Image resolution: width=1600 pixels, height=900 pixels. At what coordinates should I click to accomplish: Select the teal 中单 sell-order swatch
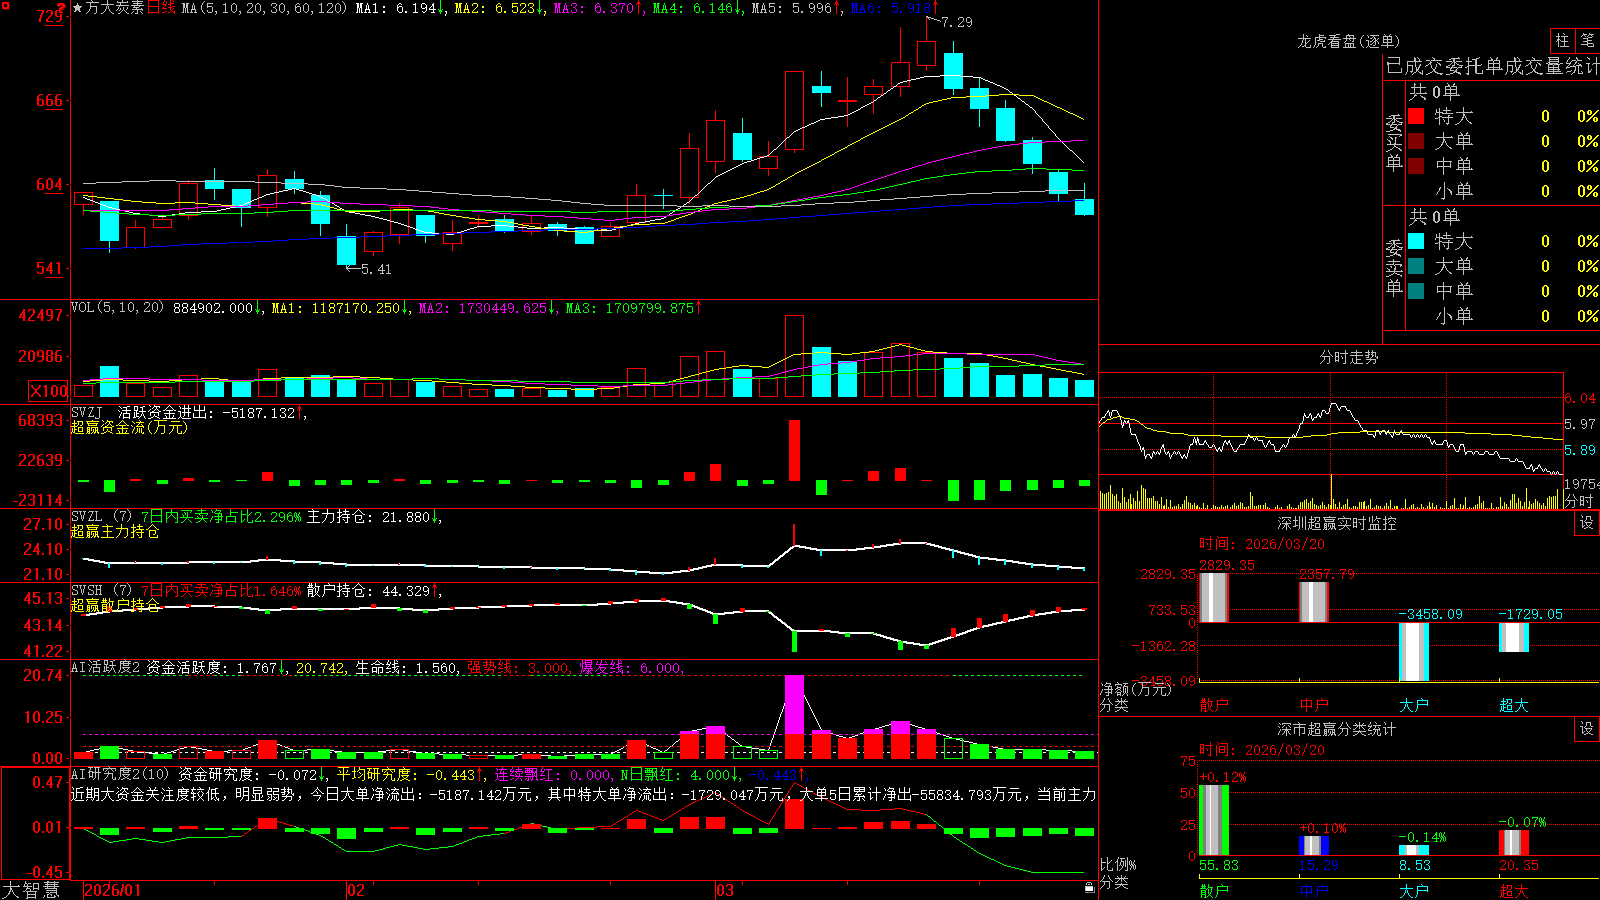pyautogui.click(x=1416, y=291)
